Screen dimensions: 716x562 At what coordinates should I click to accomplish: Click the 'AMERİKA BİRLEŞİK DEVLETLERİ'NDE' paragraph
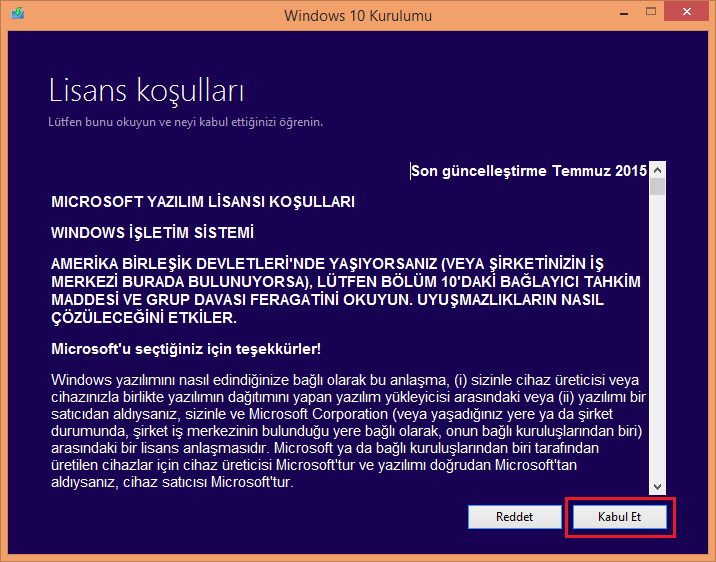[346, 291]
